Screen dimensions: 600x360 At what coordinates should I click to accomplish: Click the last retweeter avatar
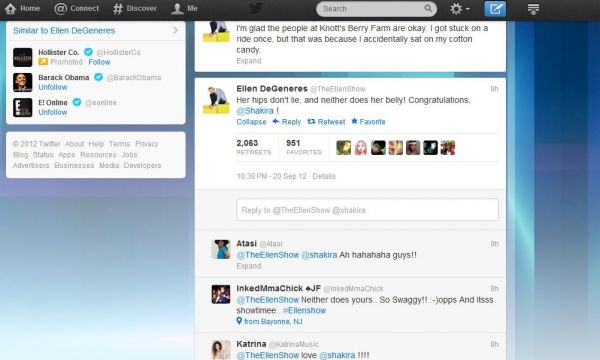point(448,148)
